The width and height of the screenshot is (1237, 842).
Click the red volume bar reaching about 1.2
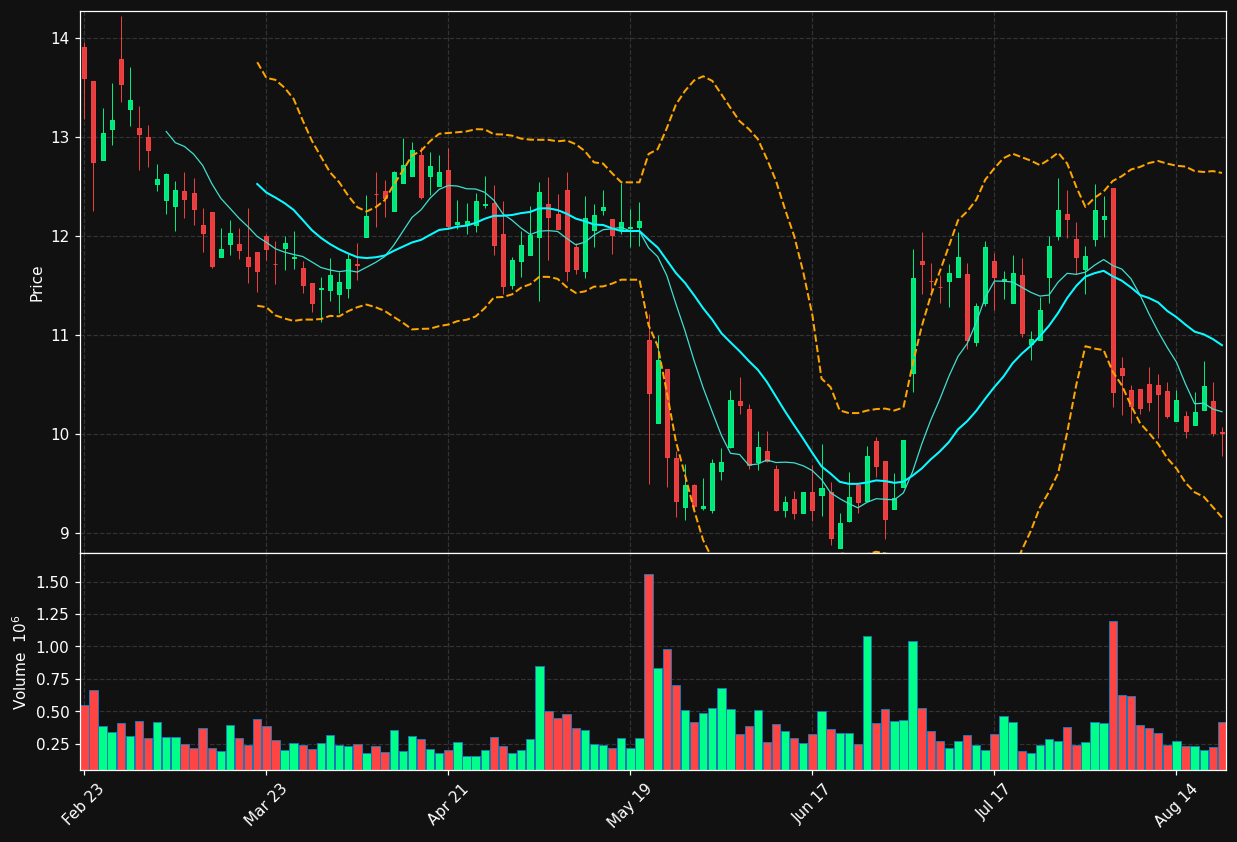1113,696
